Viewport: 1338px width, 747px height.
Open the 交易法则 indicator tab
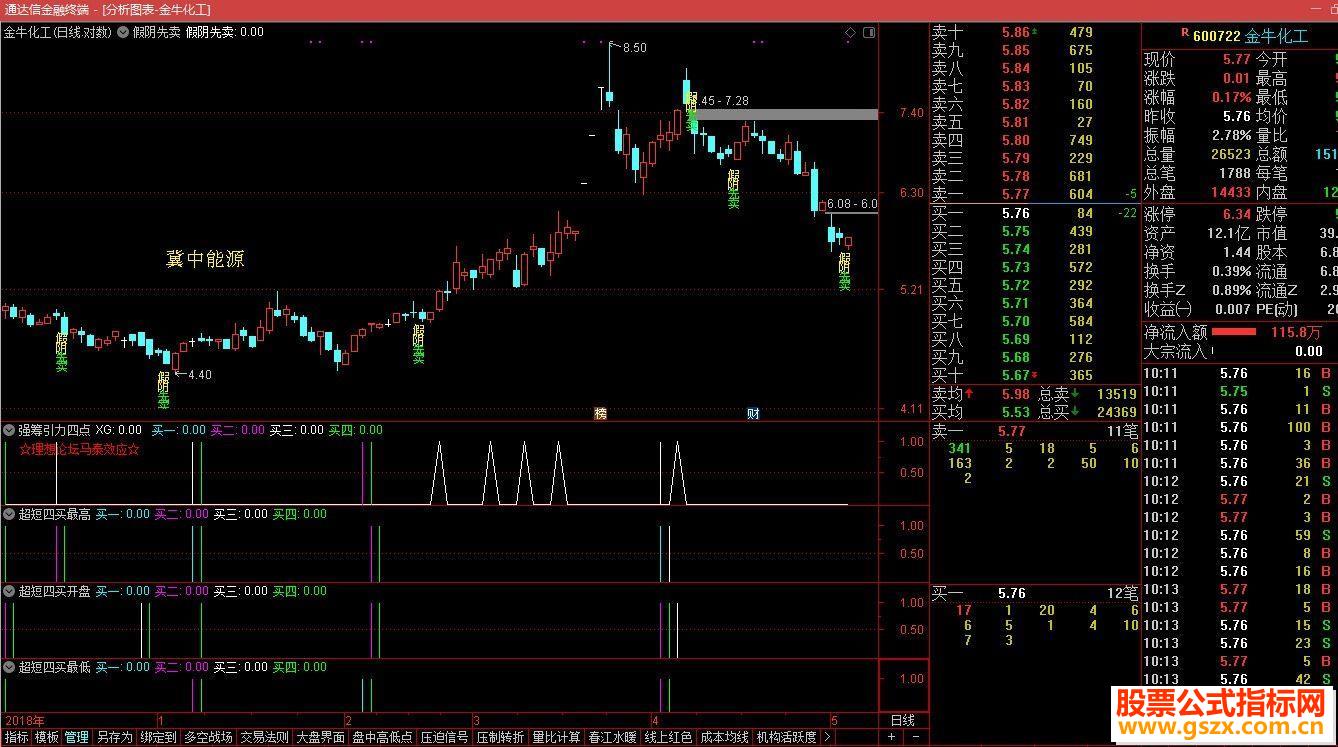tap(264, 738)
